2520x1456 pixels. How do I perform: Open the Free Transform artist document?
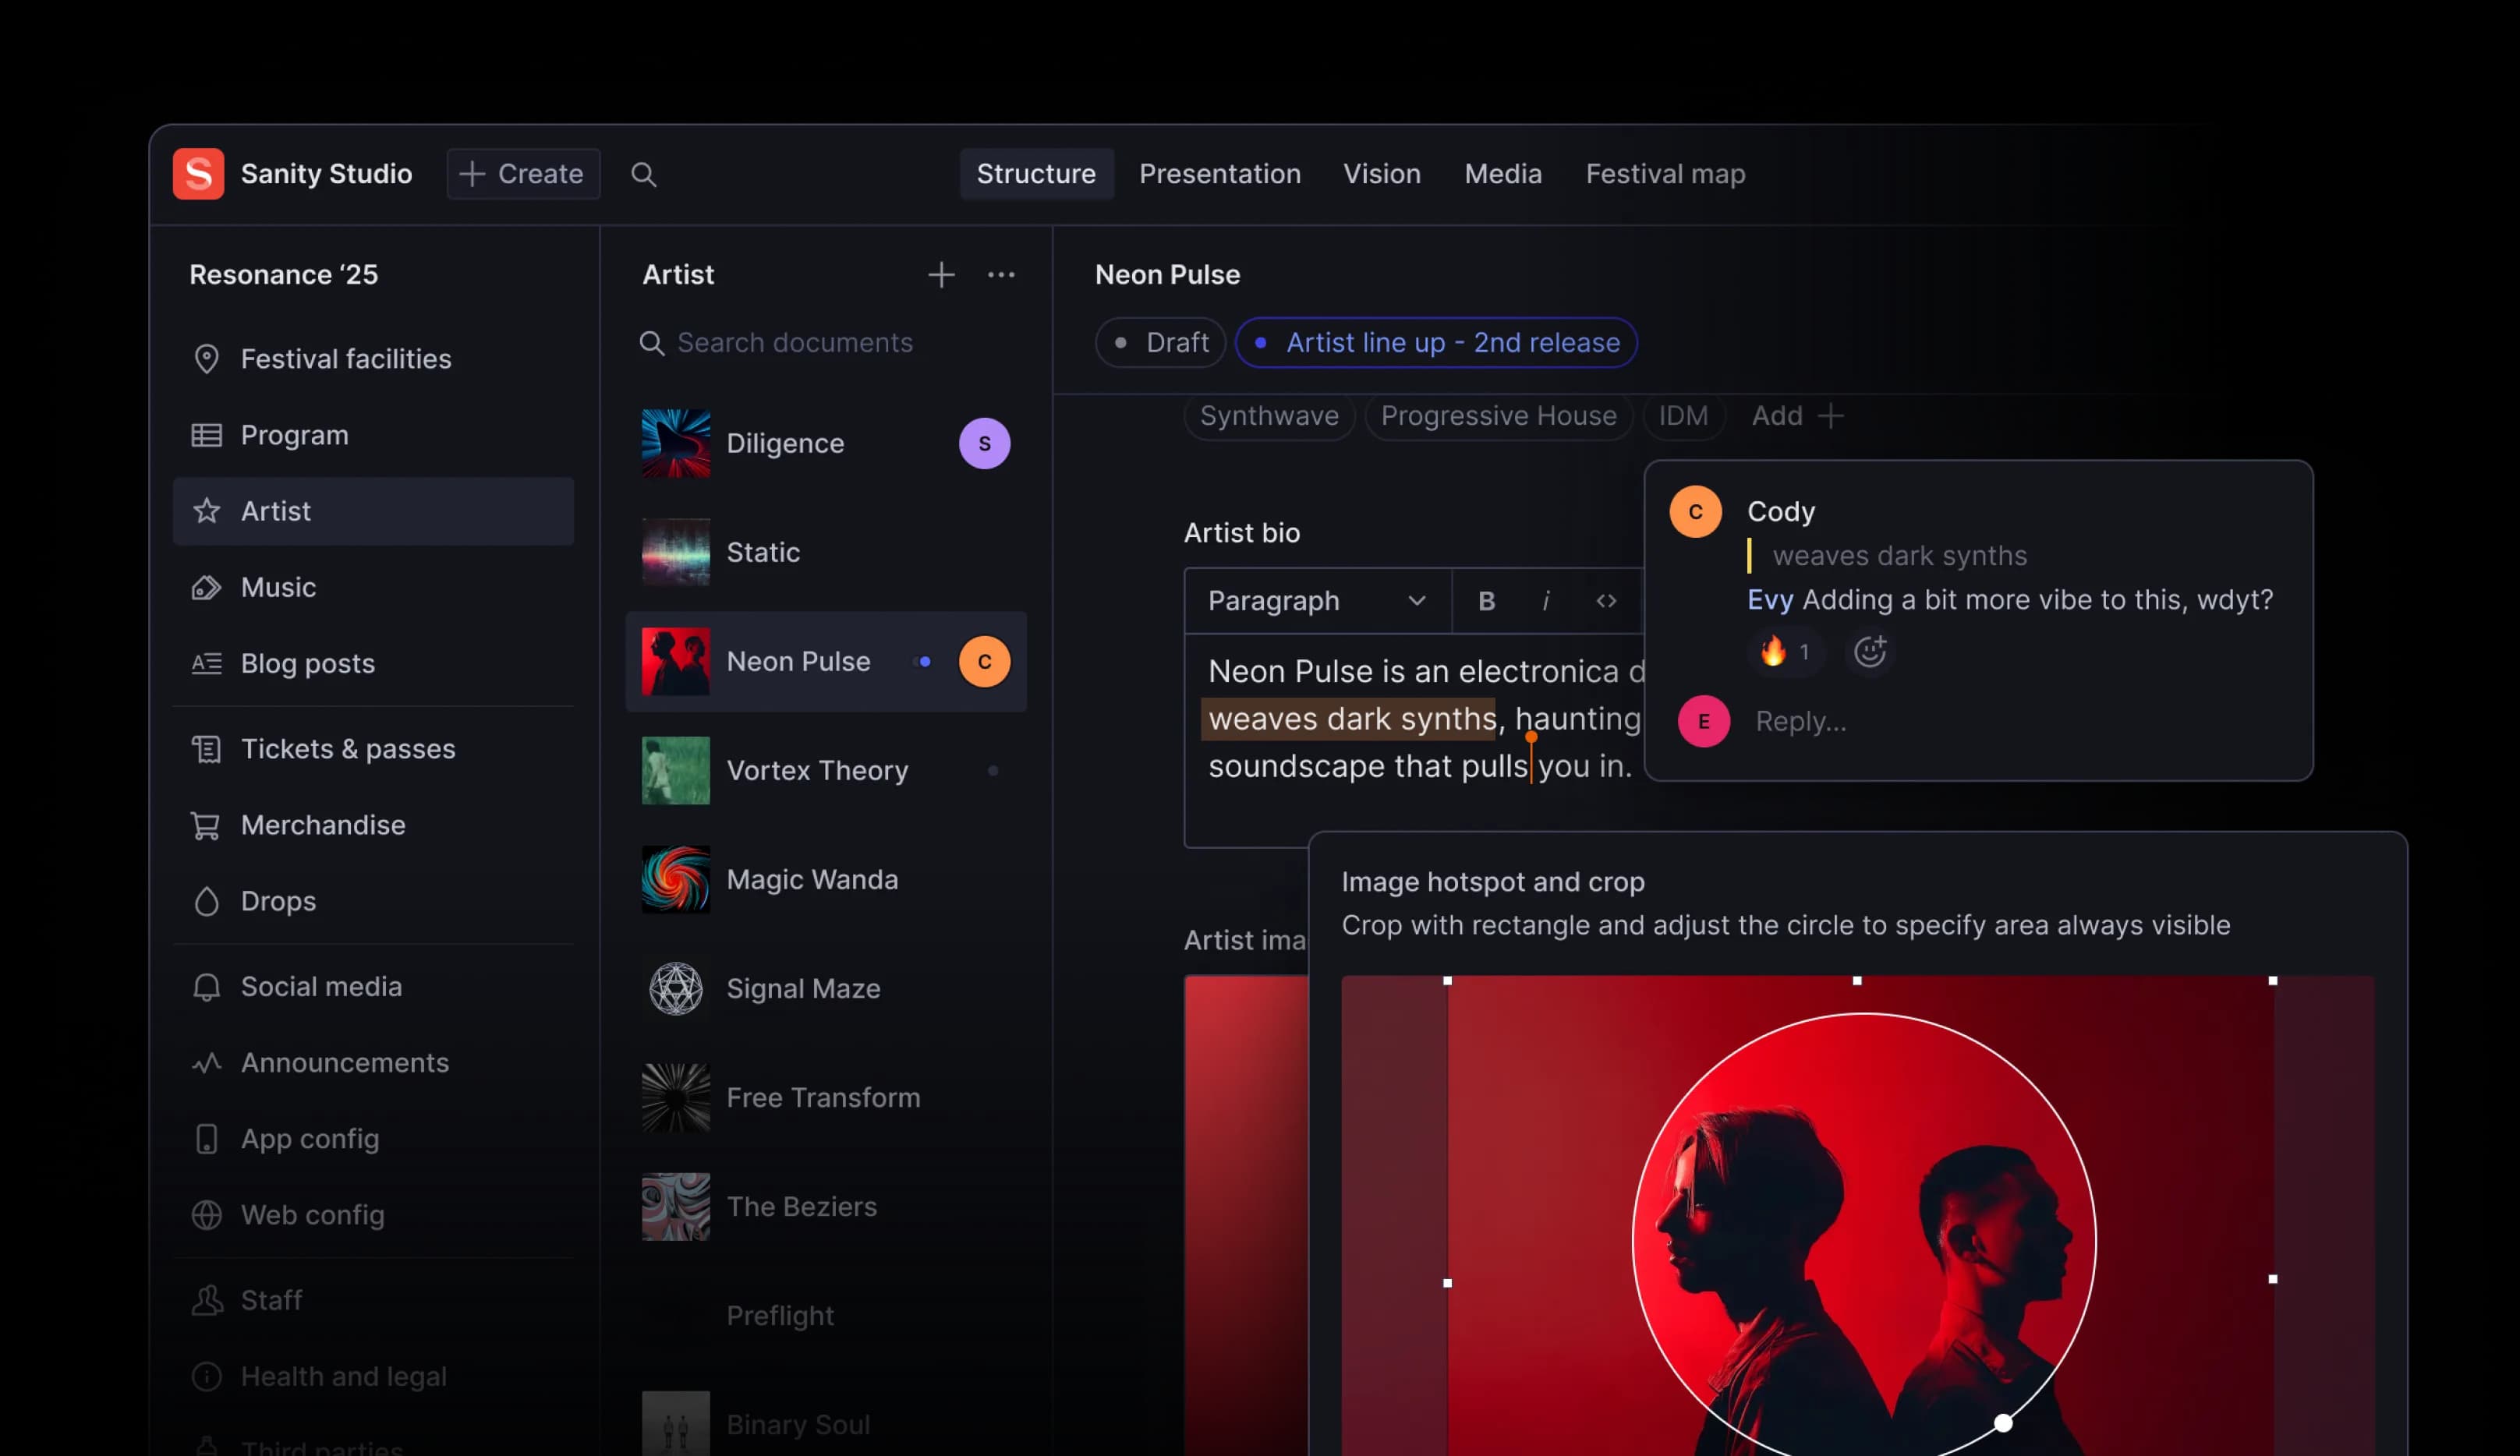tap(826, 1098)
